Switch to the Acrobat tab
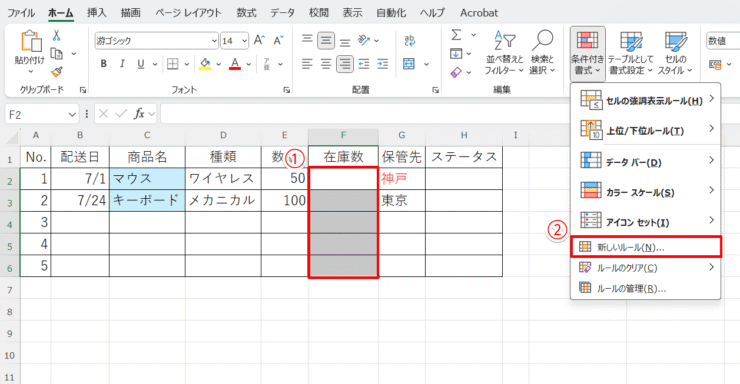This screenshot has width=740, height=384. pos(479,13)
